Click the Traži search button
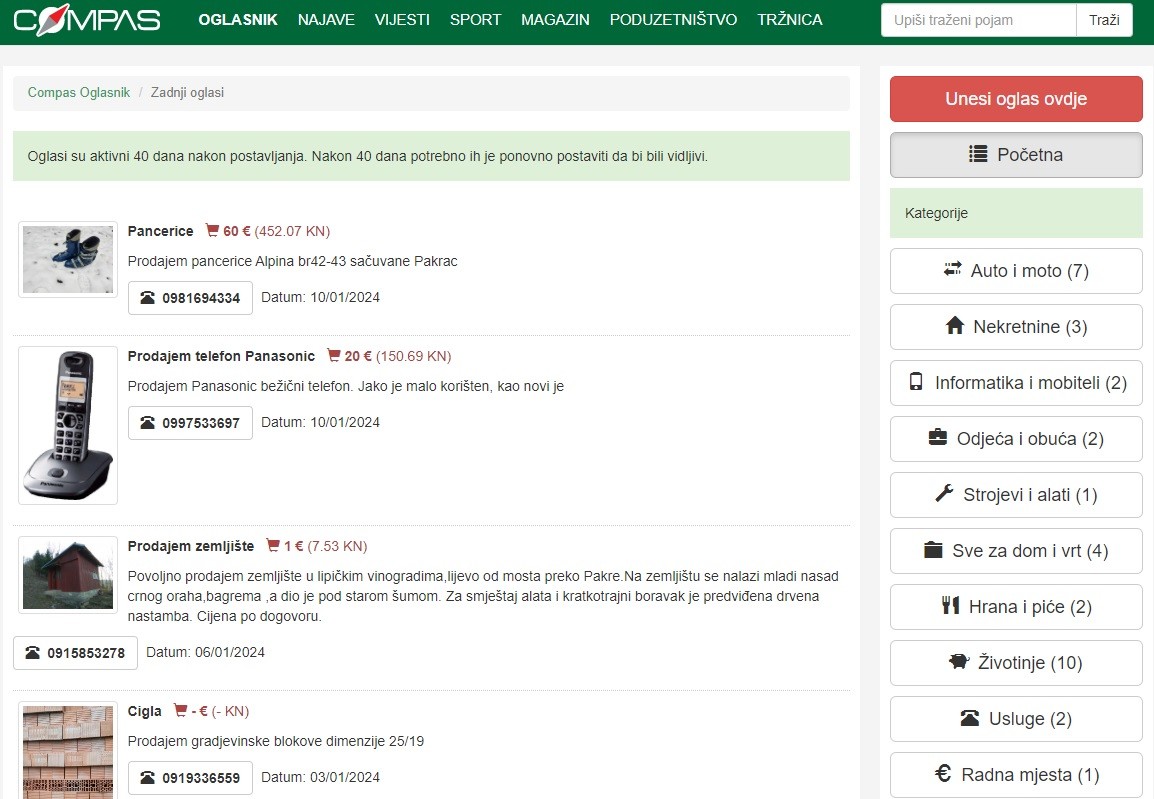1154x799 pixels. point(1104,20)
